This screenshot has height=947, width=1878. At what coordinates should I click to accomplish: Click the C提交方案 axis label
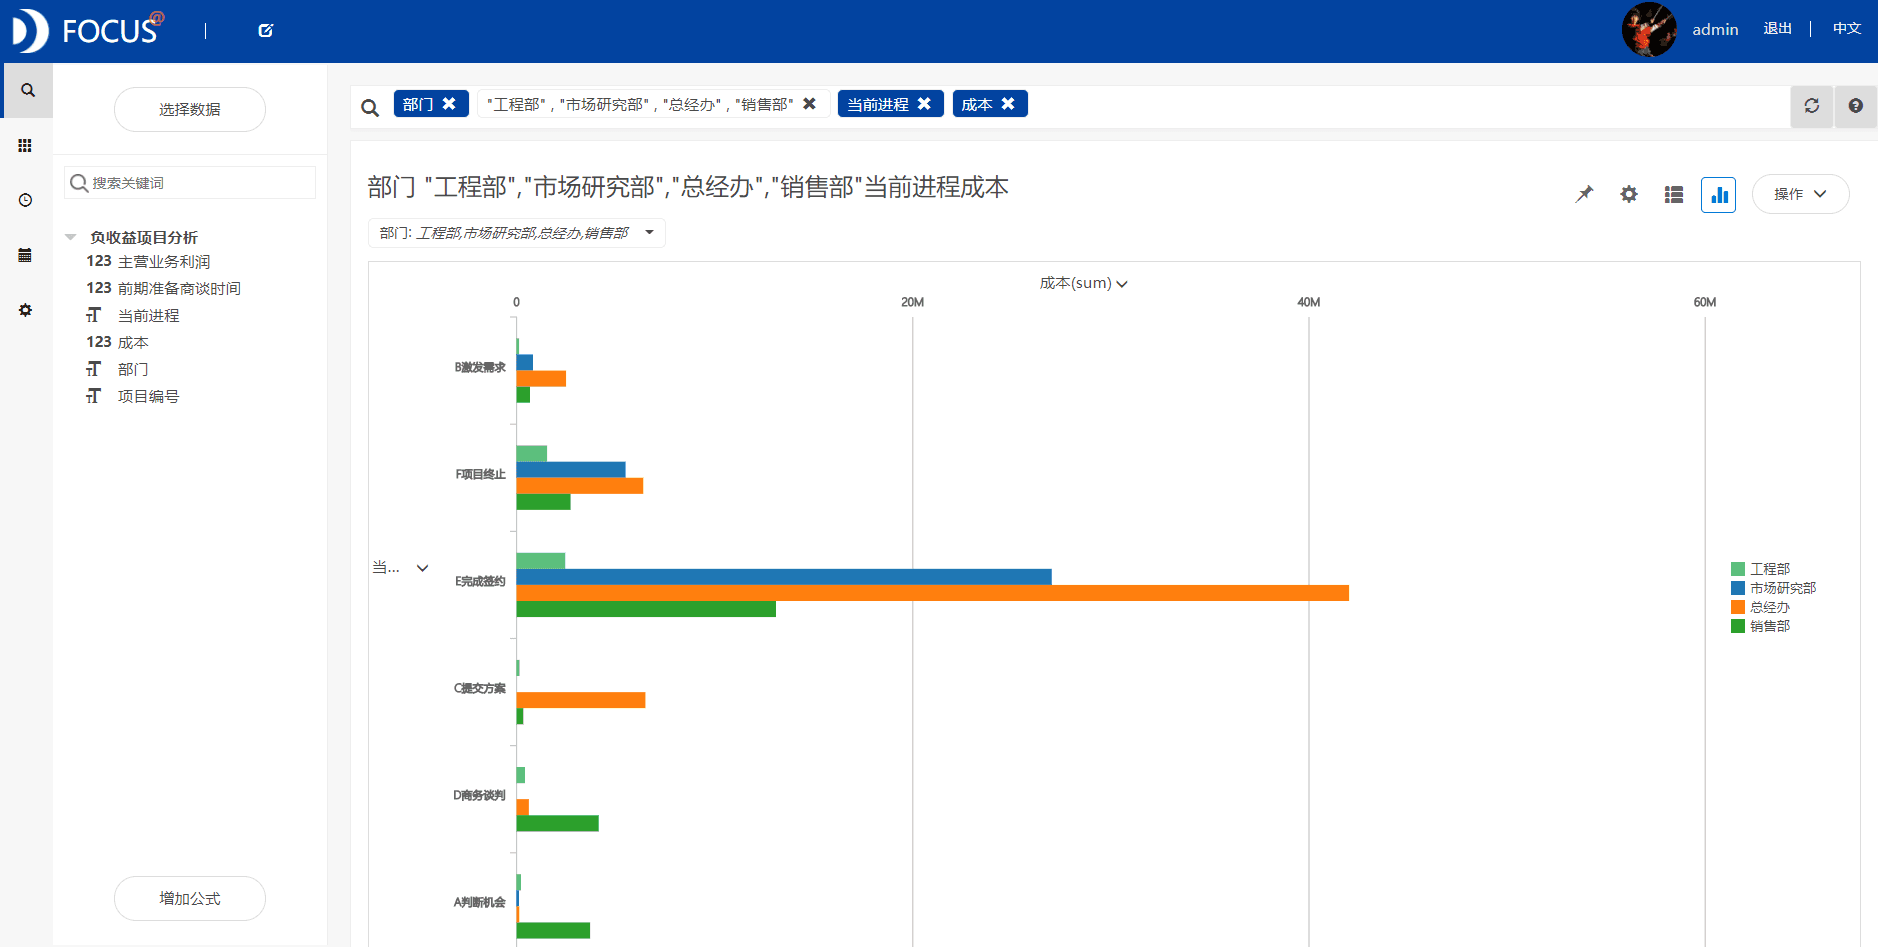480,688
